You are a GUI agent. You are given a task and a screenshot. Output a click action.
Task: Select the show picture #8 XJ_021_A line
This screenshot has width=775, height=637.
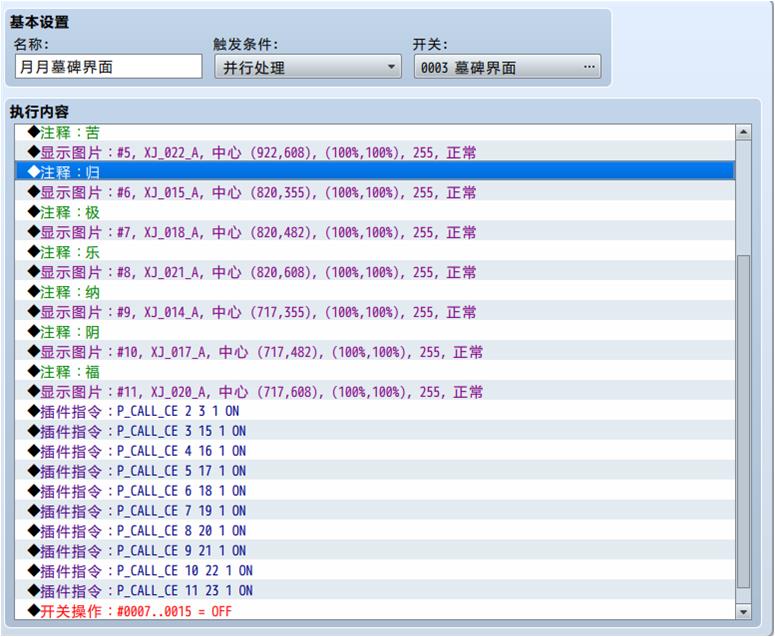click(375, 272)
